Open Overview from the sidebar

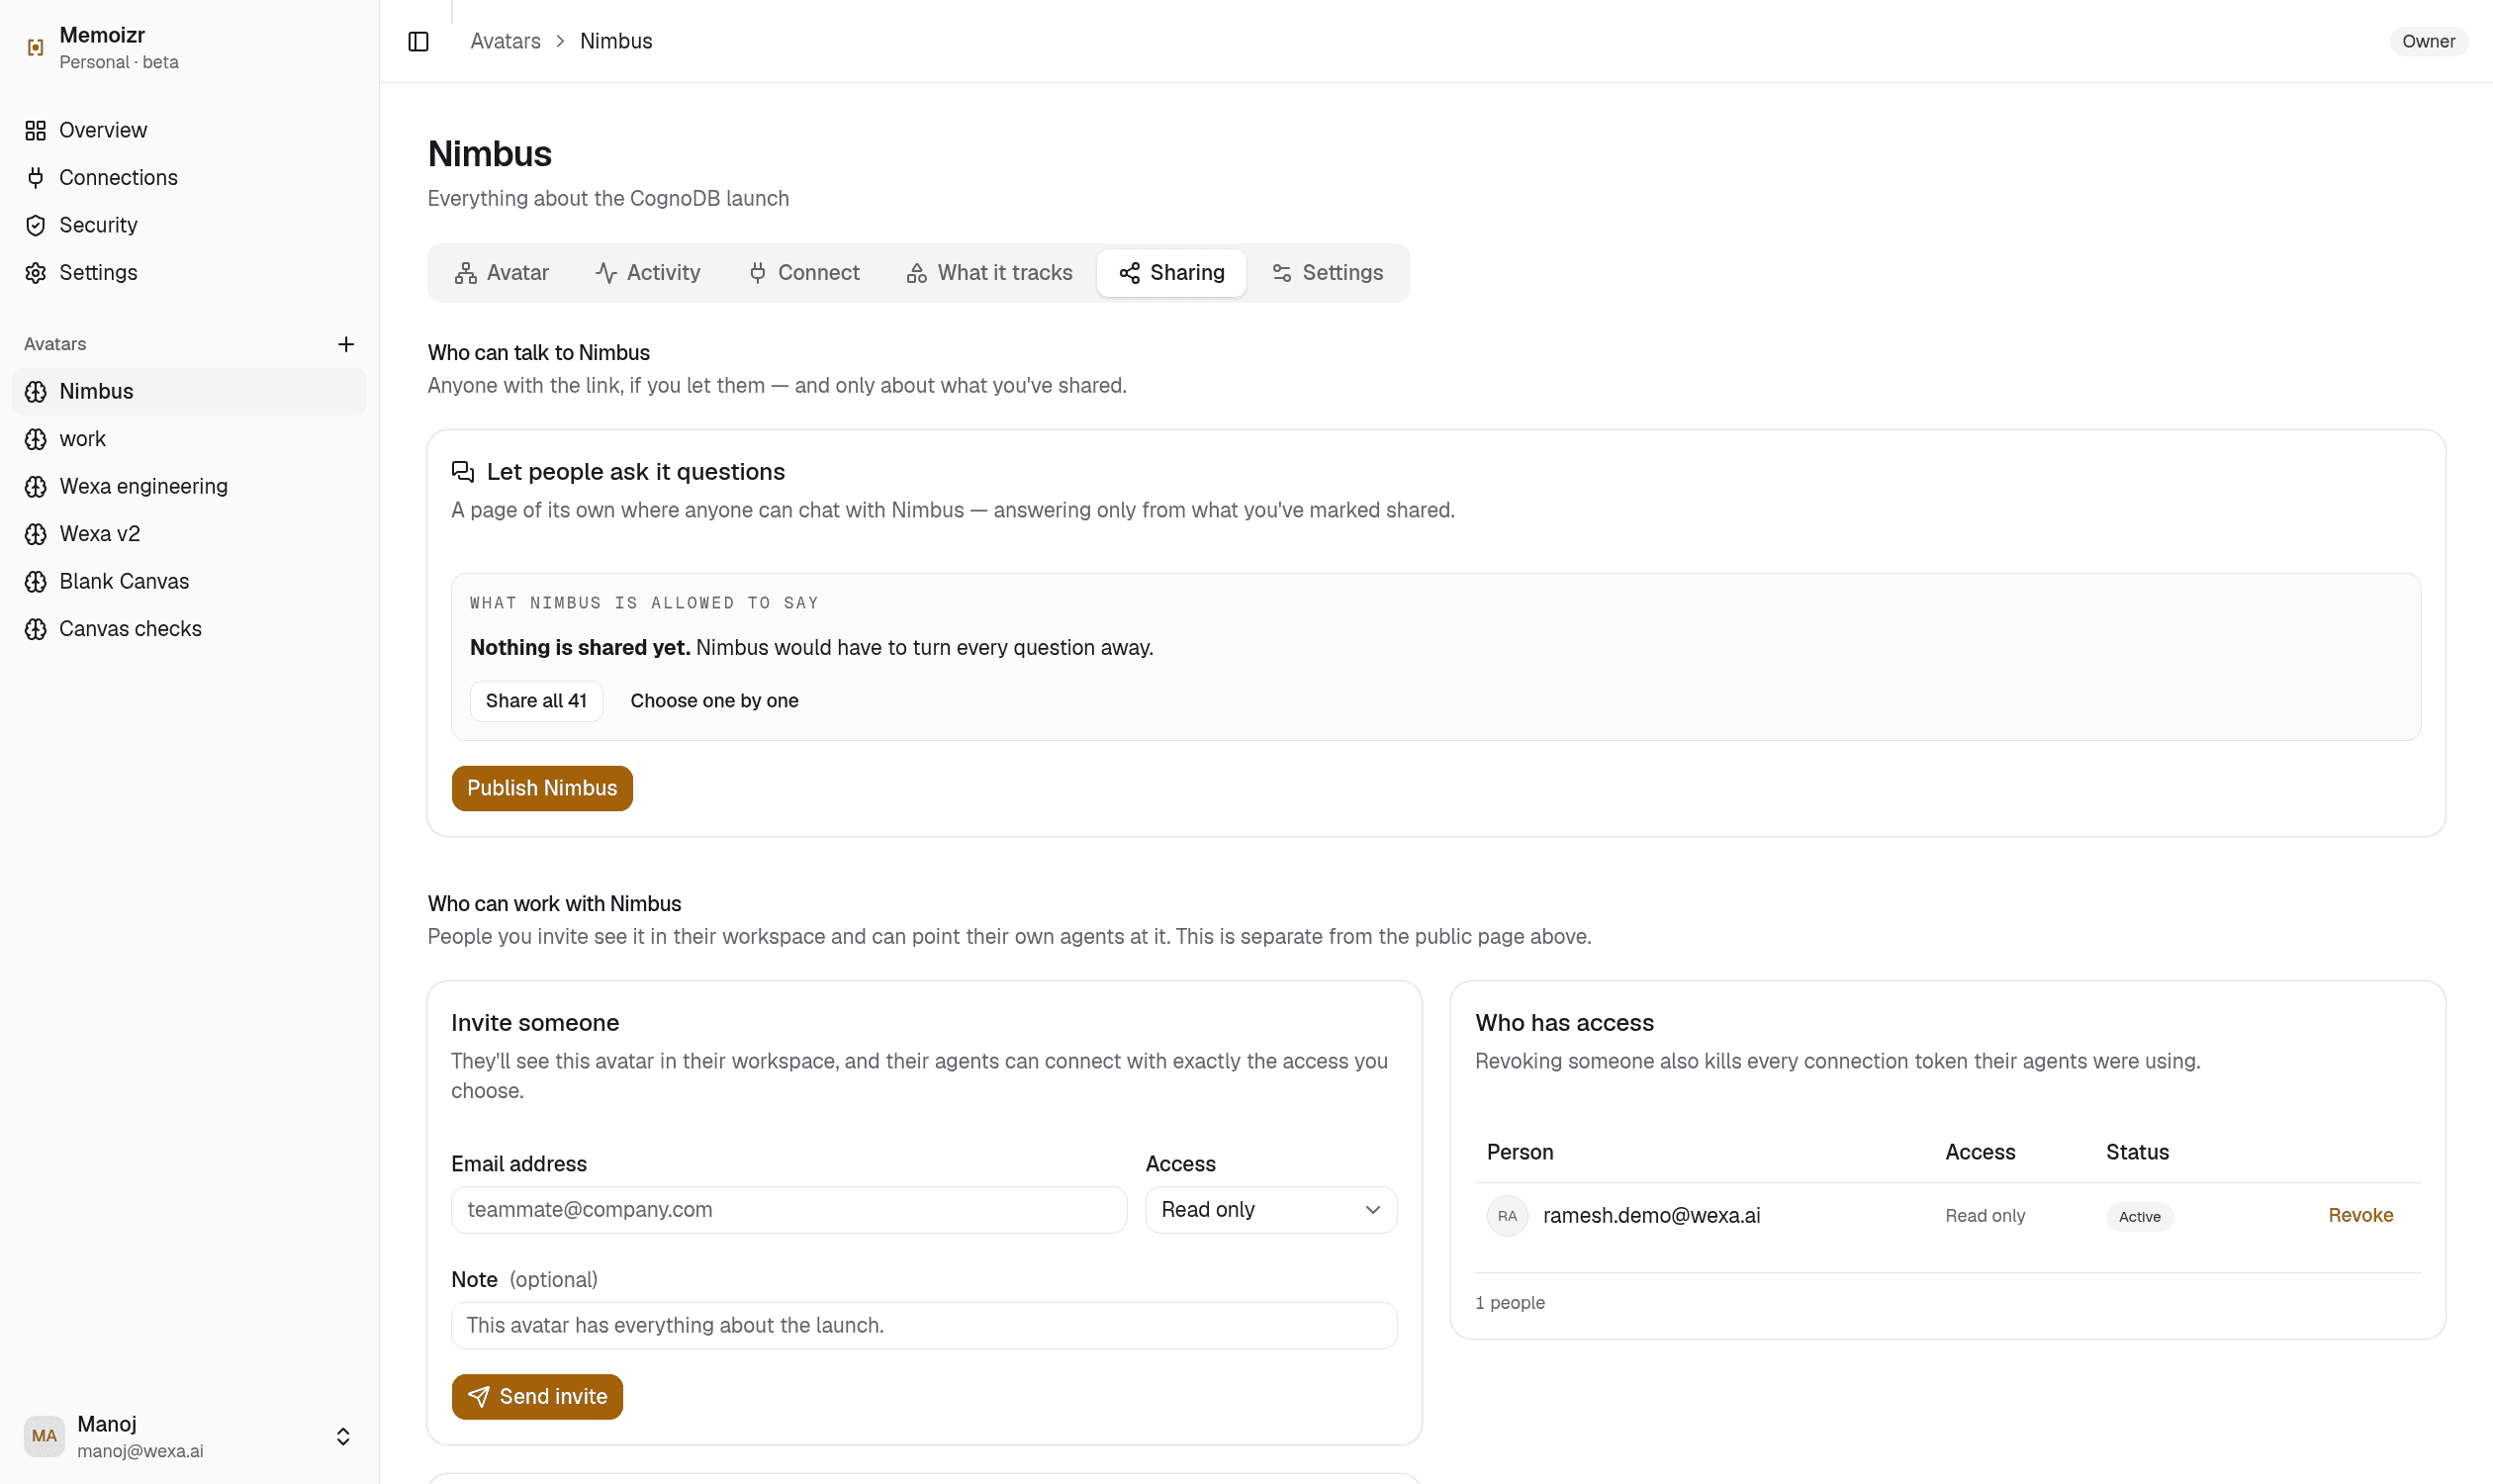(x=189, y=130)
